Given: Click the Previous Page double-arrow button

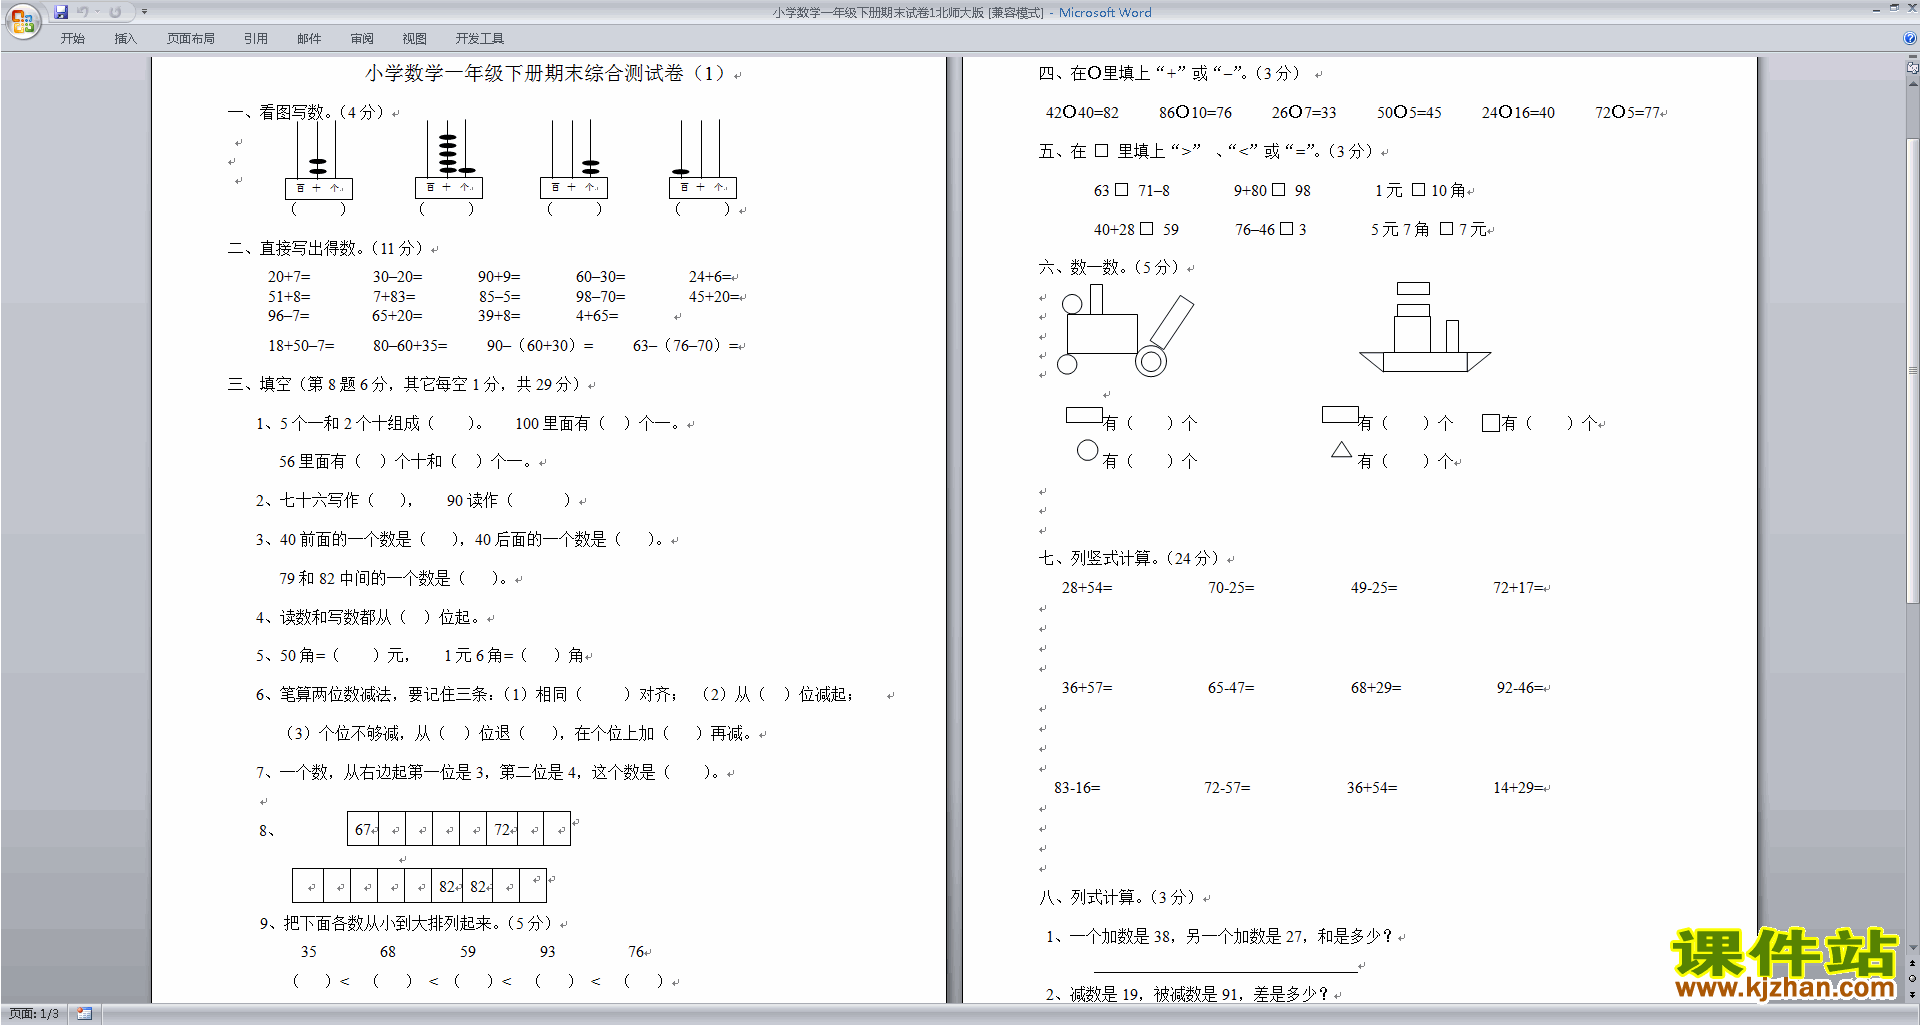Looking at the screenshot, I should (1912, 963).
